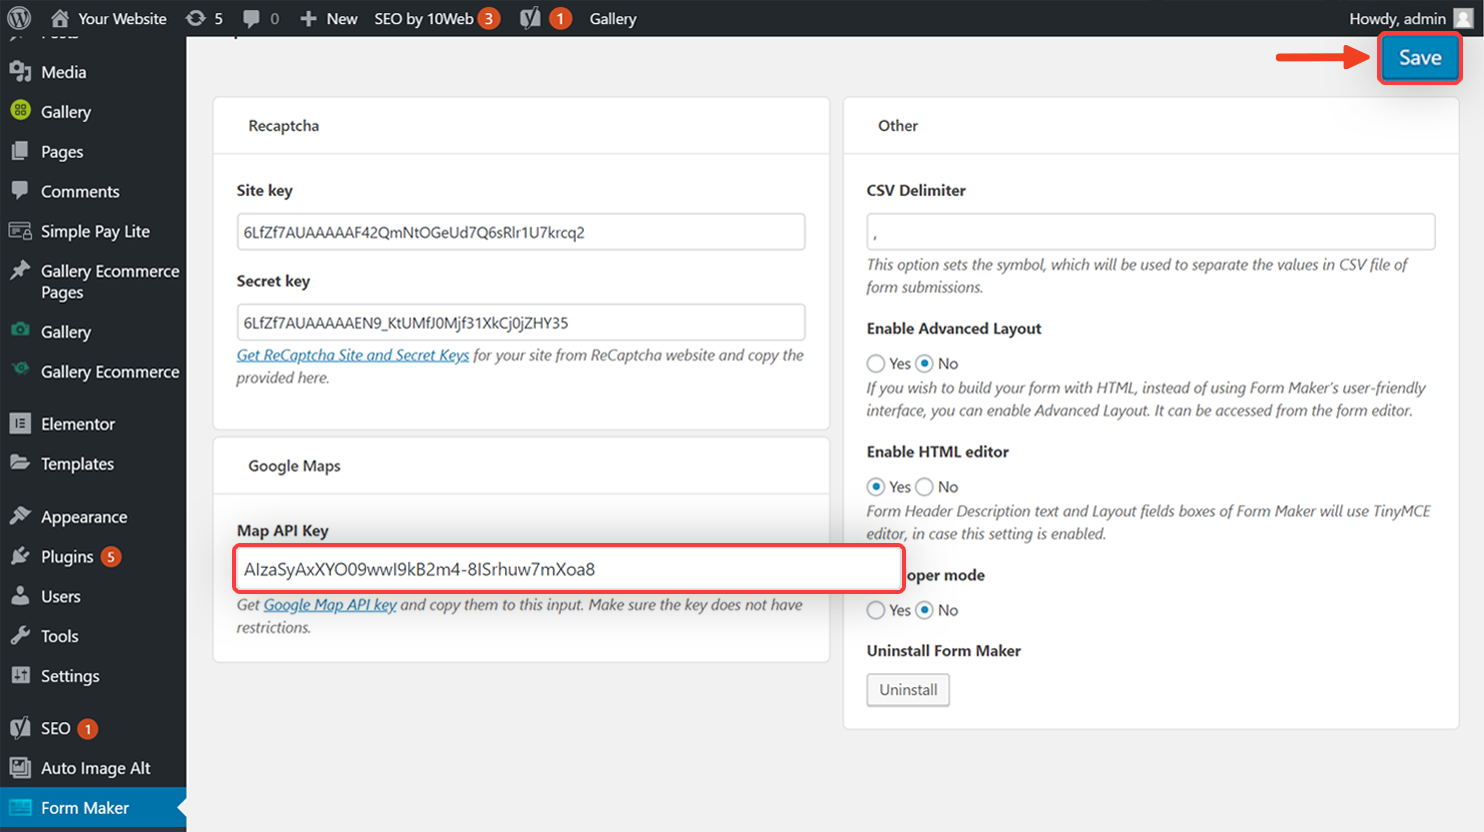Click the New link text in admin bar

tap(342, 18)
